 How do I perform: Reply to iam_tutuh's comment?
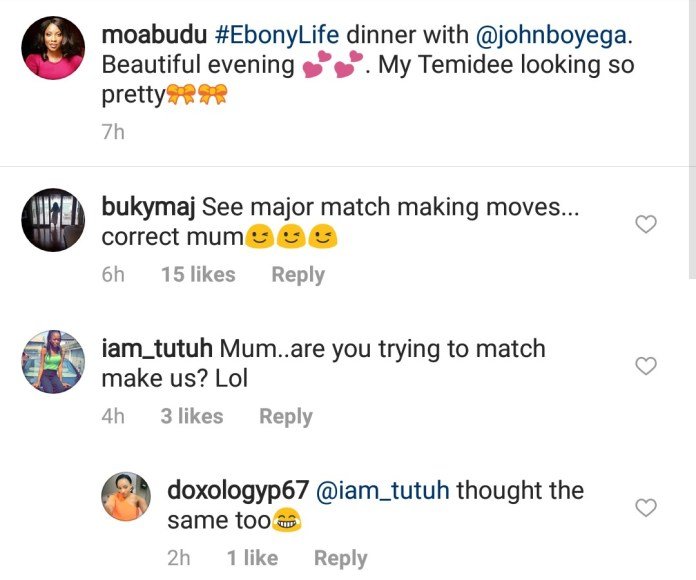point(286,417)
